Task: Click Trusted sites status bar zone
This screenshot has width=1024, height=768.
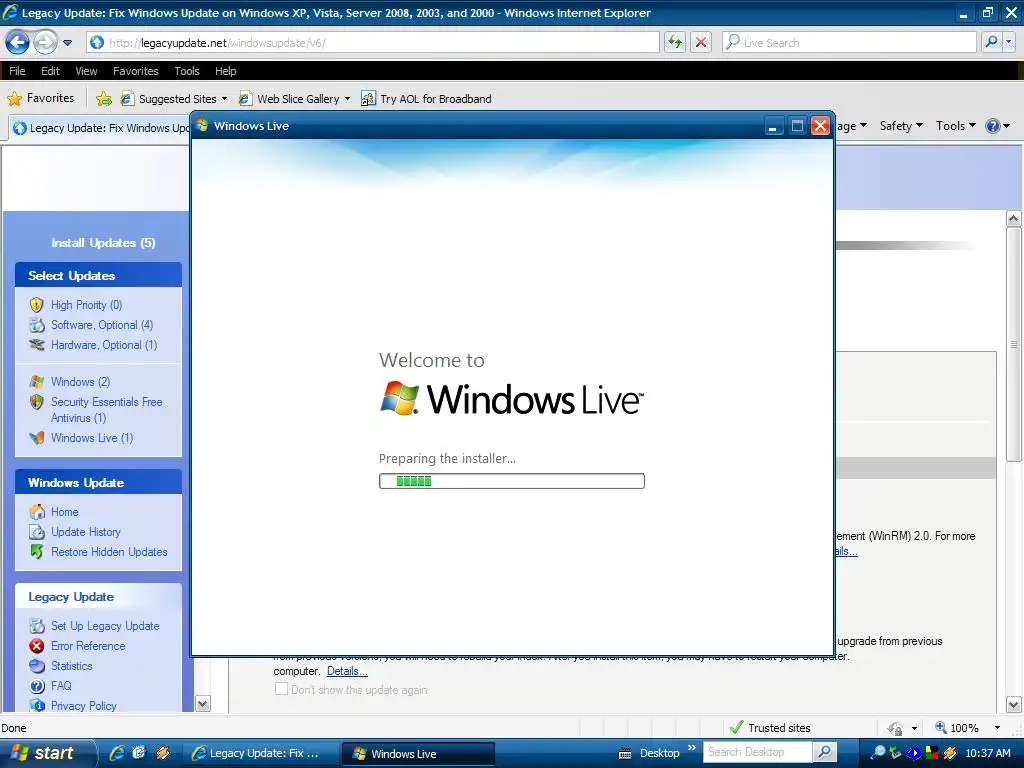Action: (770, 728)
